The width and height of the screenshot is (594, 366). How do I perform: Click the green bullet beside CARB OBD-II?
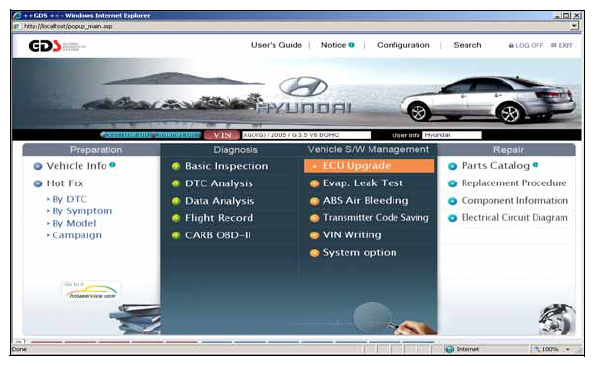(x=176, y=235)
